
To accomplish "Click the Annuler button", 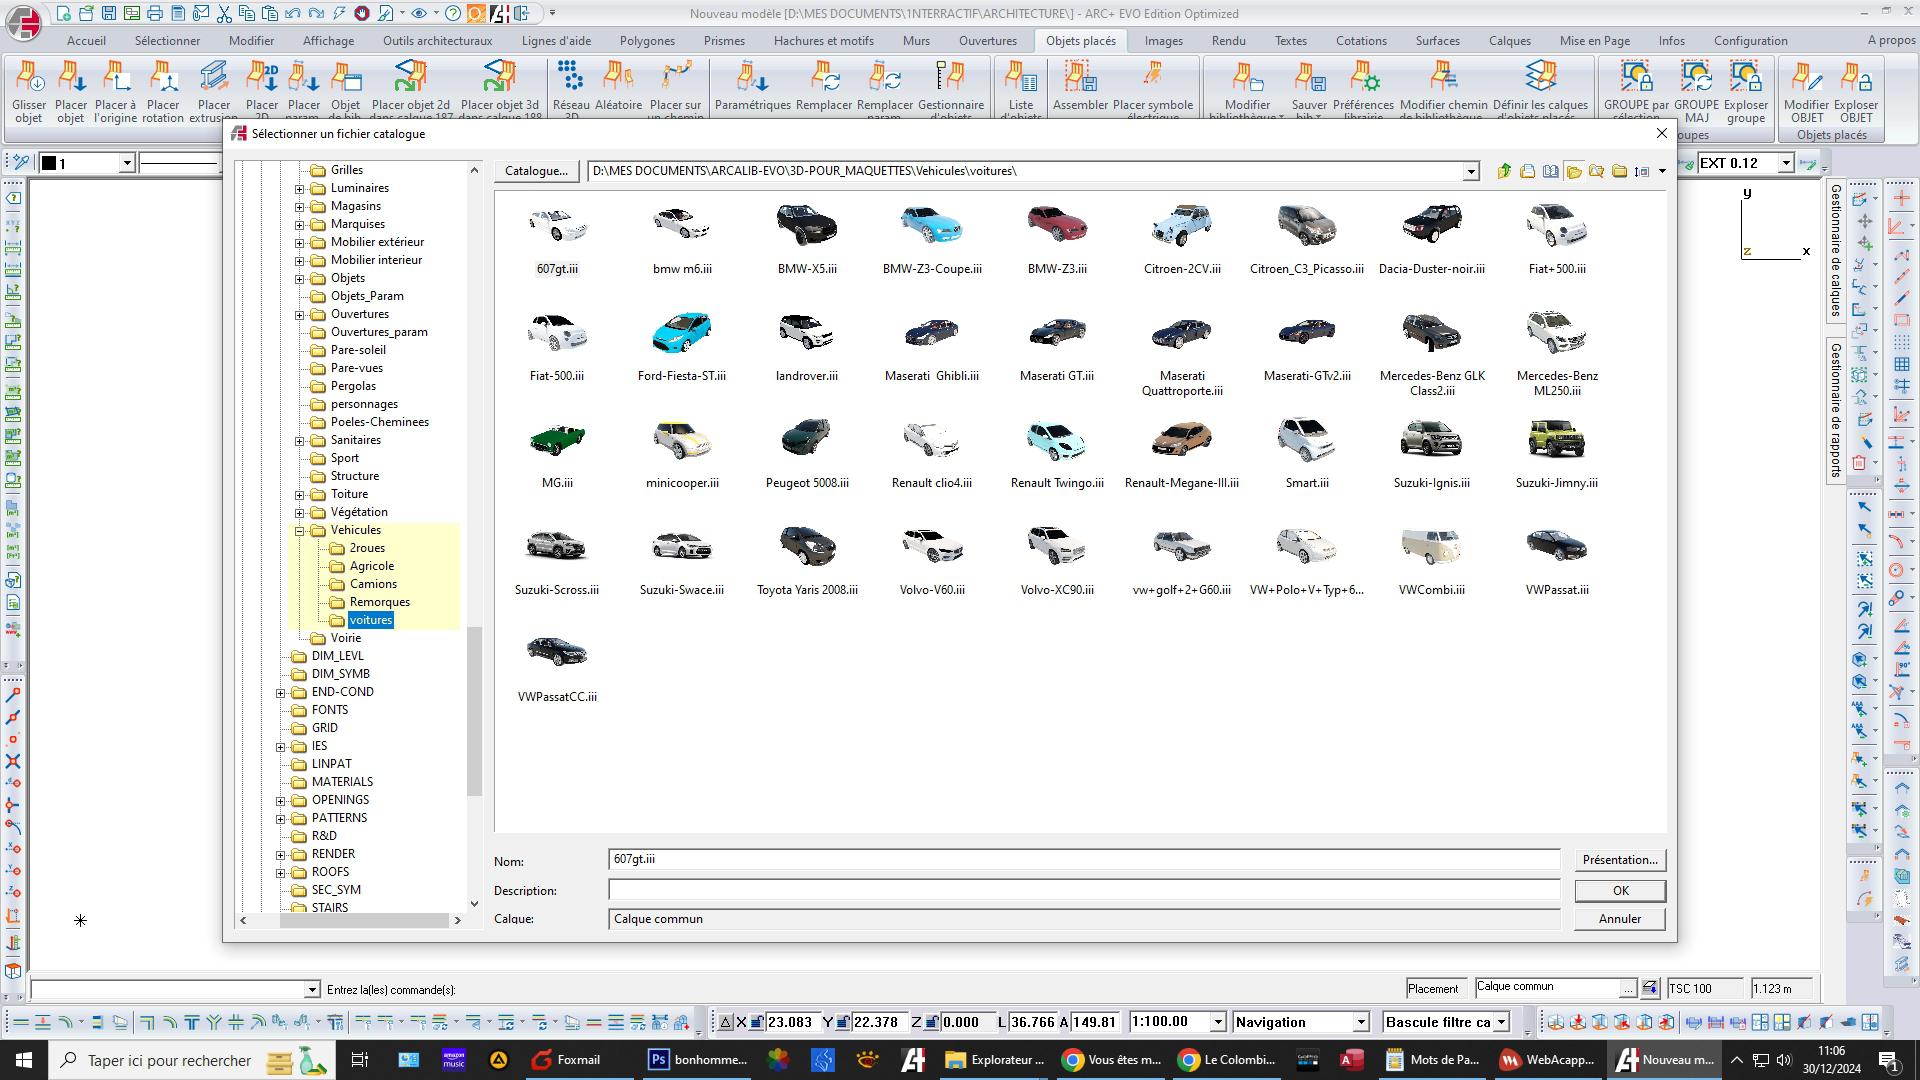I will (1619, 919).
